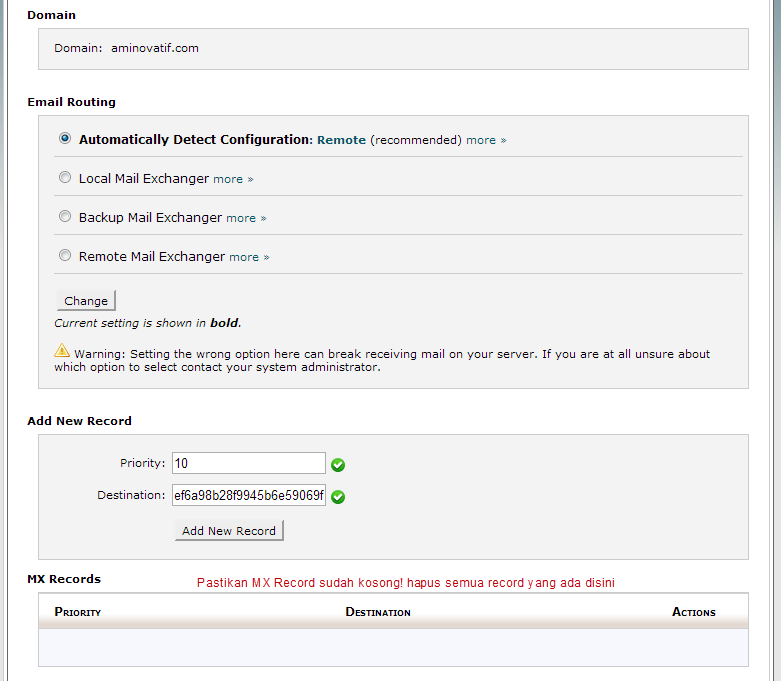This screenshot has height=681, width=781.
Task: Expand 'more' beside Automatically Detect Configuration
Action: click(x=486, y=140)
